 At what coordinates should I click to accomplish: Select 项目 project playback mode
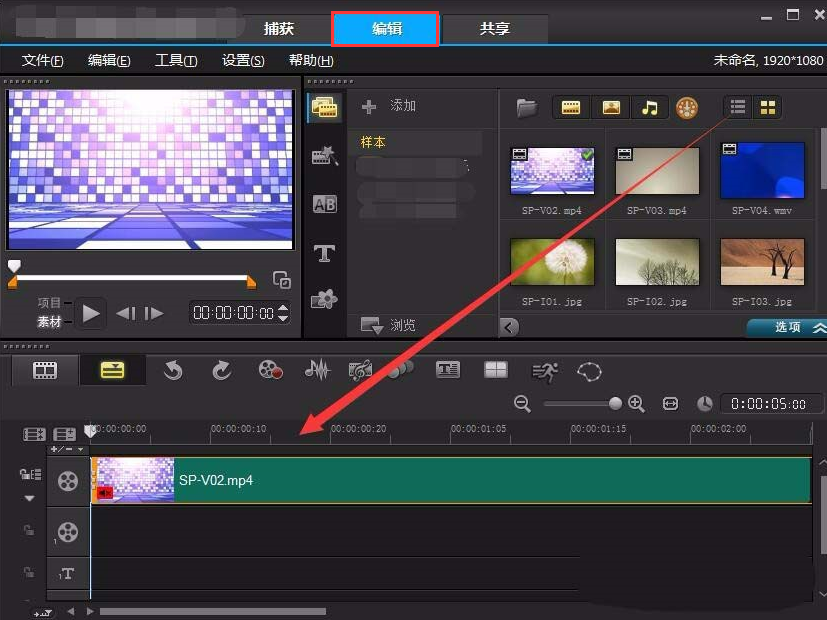pyautogui.click(x=50, y=303)
